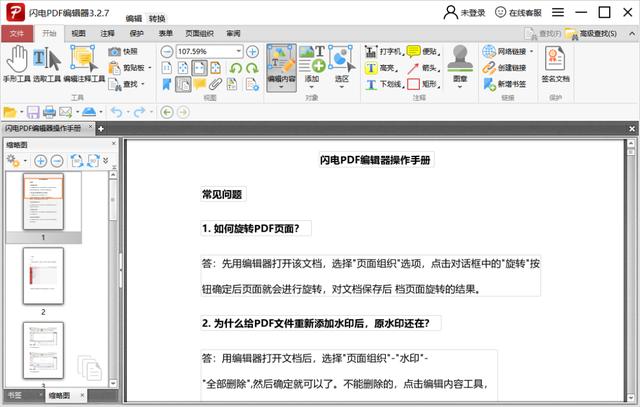Select the Highlight tool (高亮)
Viewport: 640px width, 407px height.
(381, 68)
